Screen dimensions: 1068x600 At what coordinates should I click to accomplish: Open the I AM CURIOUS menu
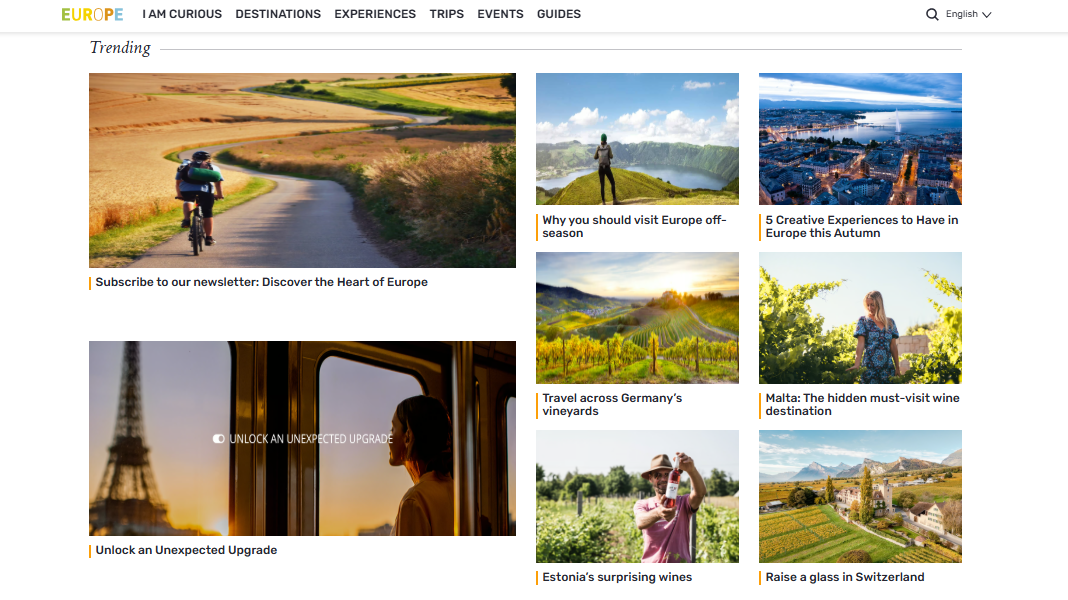pos(182,14)
